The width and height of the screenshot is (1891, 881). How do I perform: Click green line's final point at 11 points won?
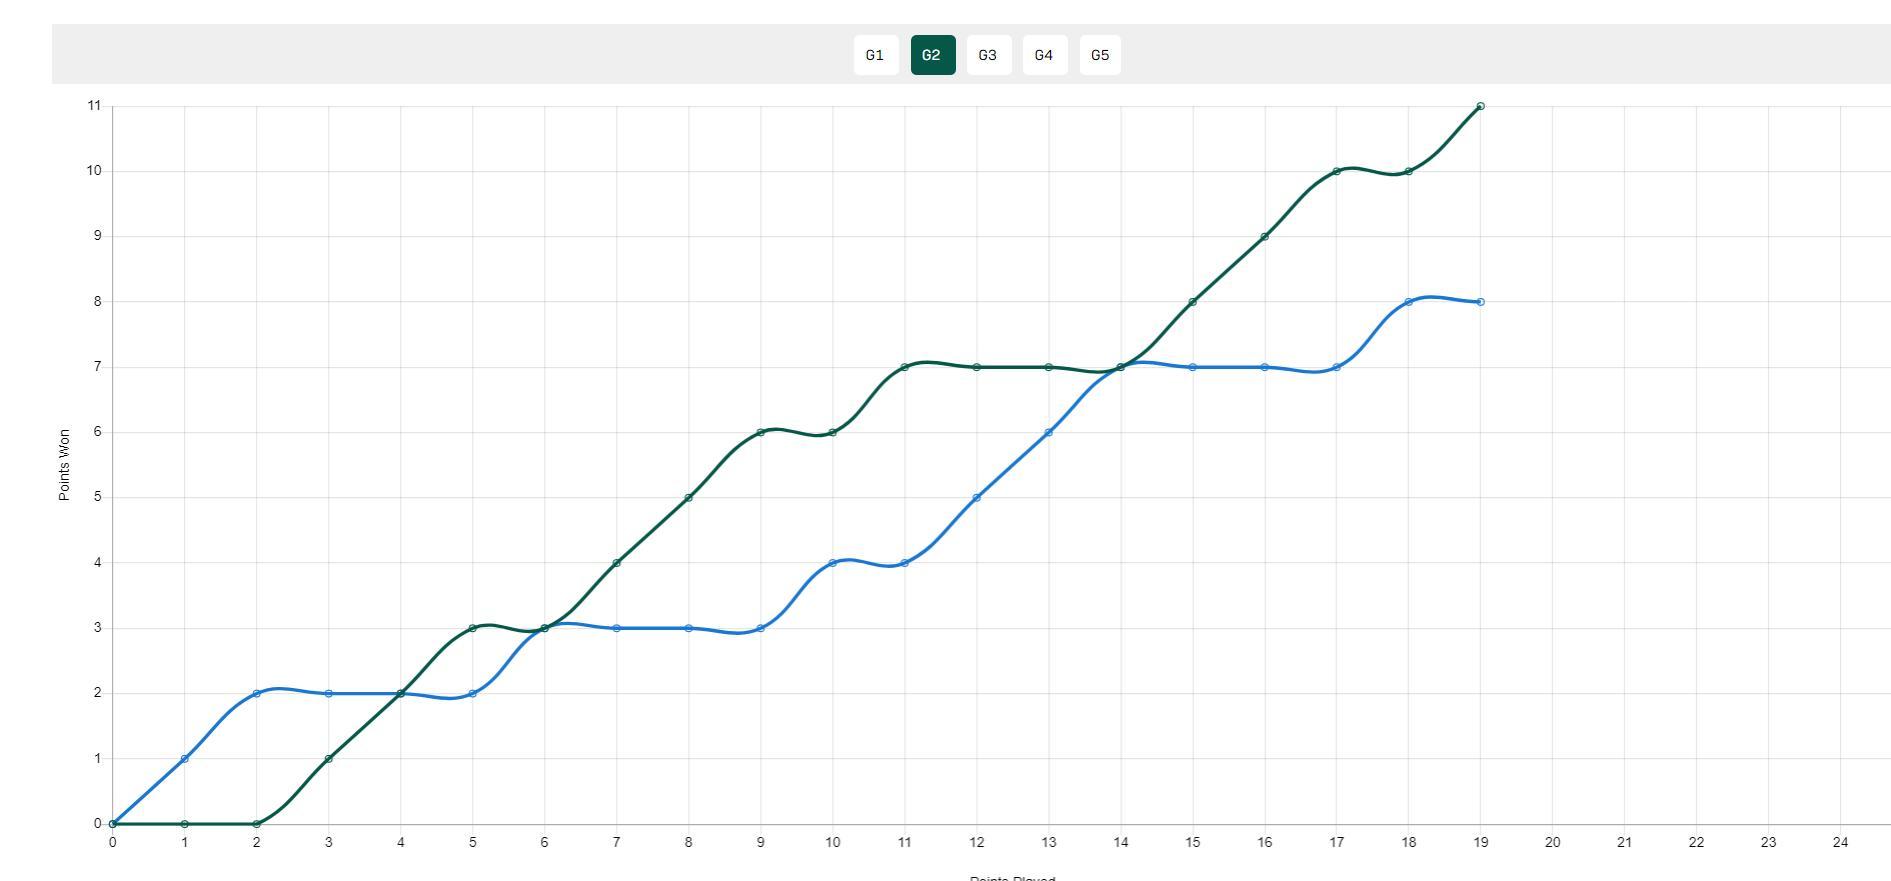coord(1480,106)
